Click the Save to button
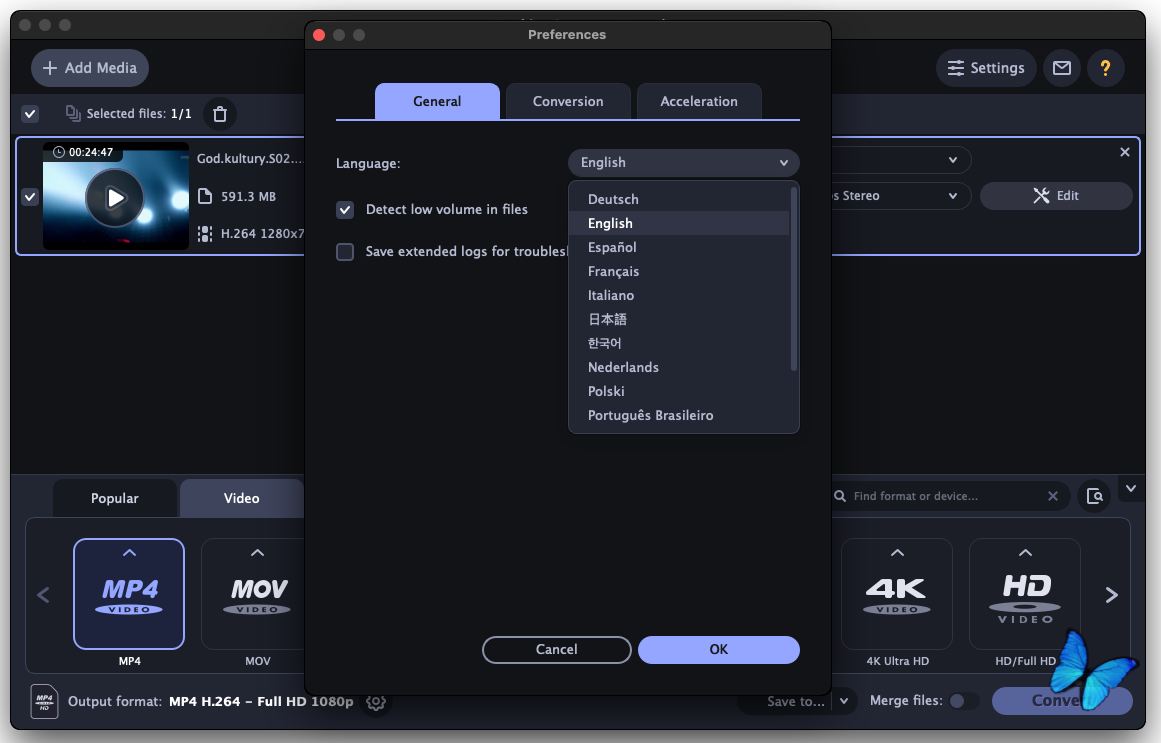1161x743 pixels. click(794, 702)
